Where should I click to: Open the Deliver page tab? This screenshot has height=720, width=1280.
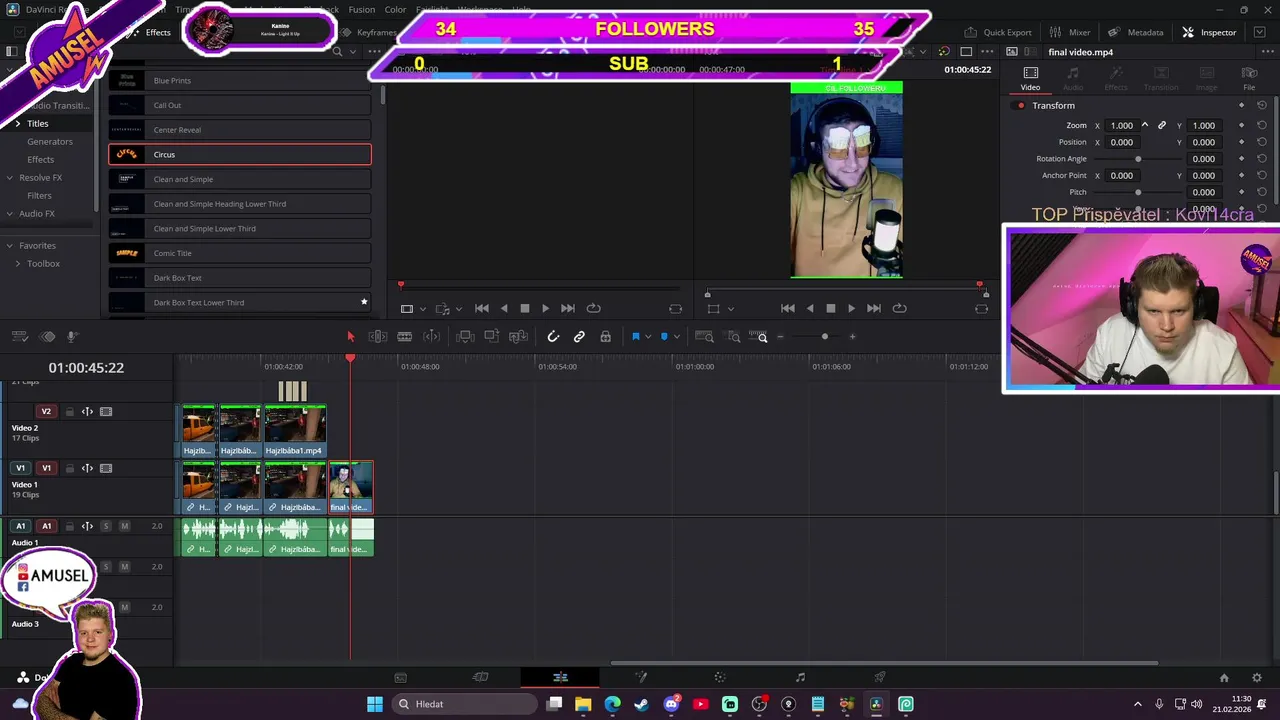[880, 677]
